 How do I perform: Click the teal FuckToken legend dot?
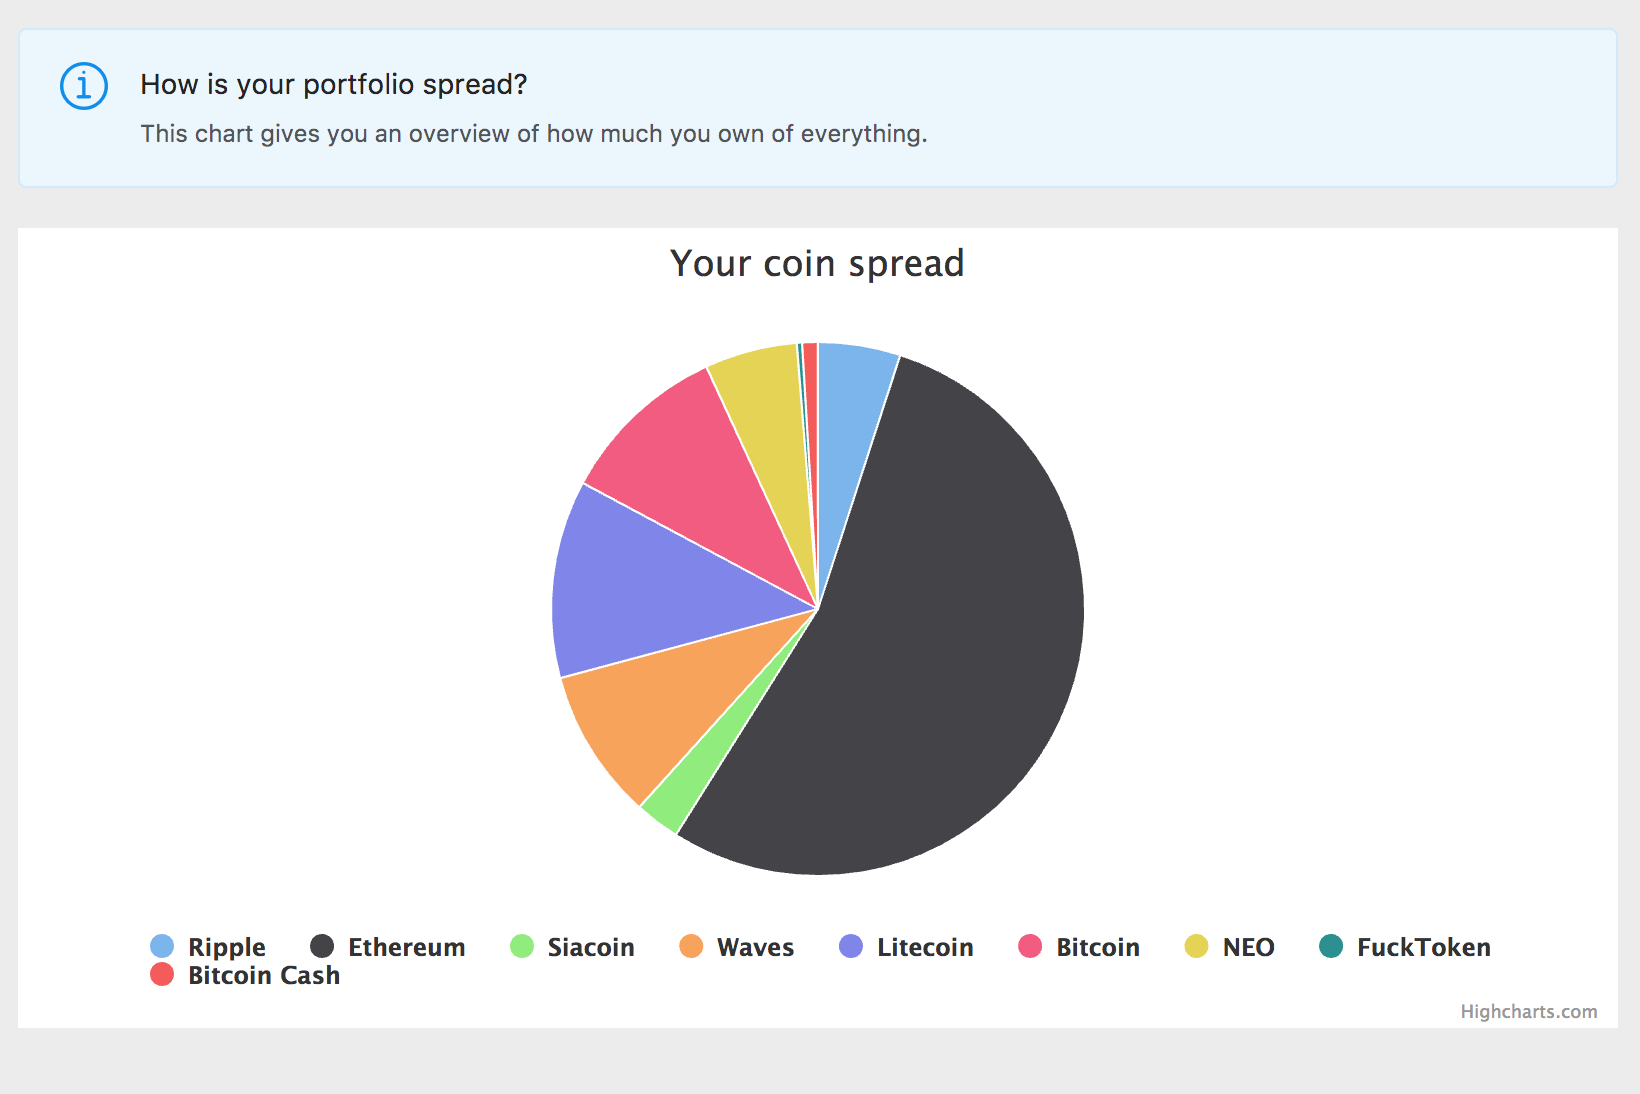click(x=1331, y=946)
